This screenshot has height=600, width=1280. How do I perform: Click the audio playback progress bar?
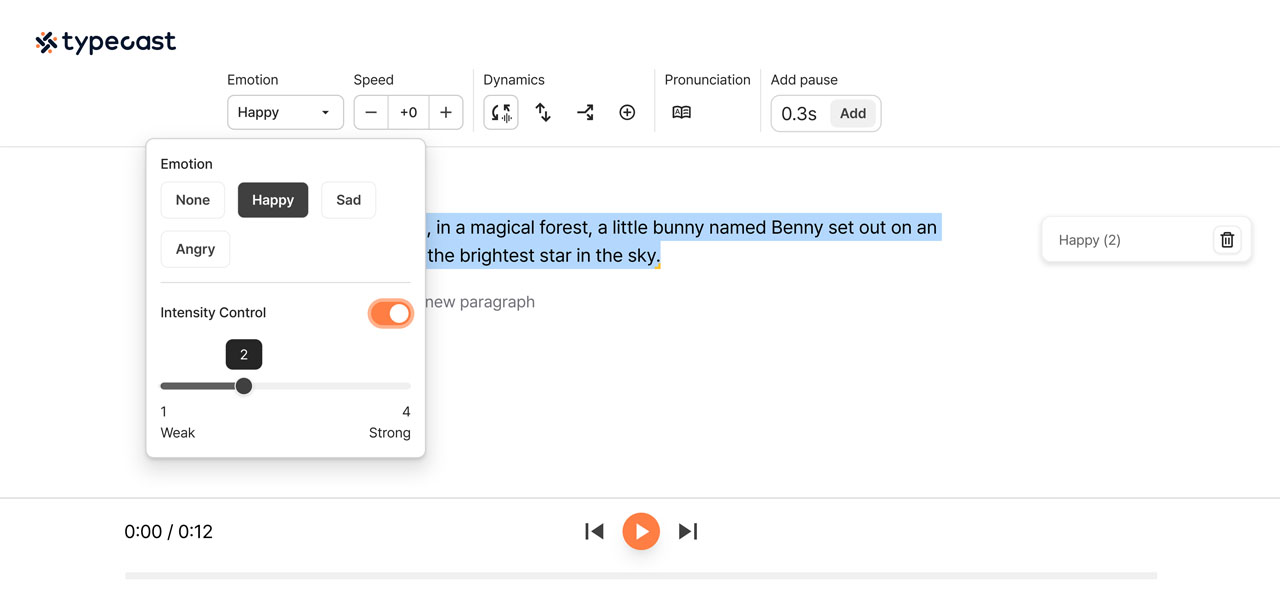tap(641, 576)
